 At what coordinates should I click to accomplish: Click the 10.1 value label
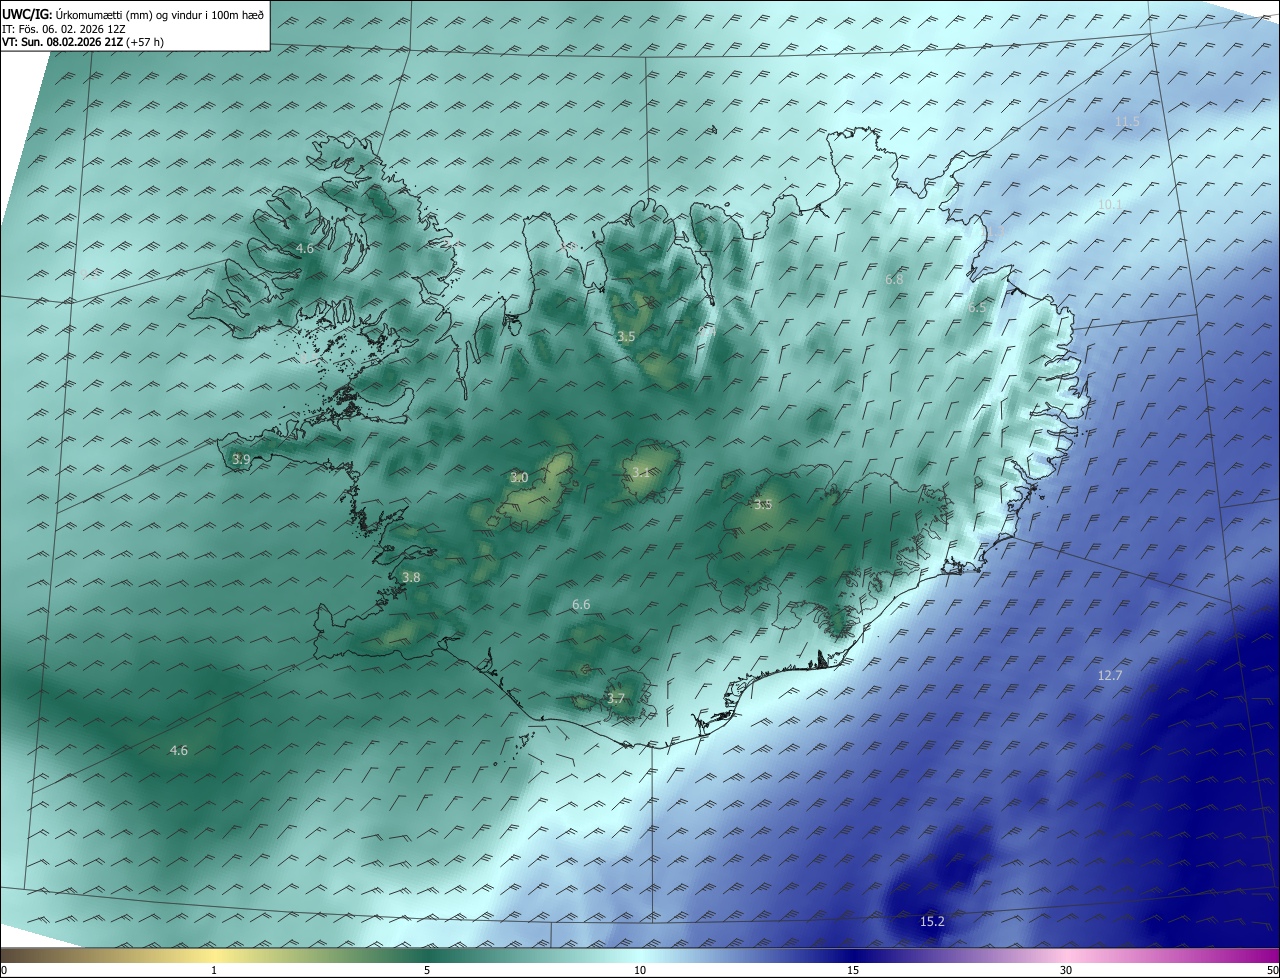pyautogui.click(x=1110, y=204)
